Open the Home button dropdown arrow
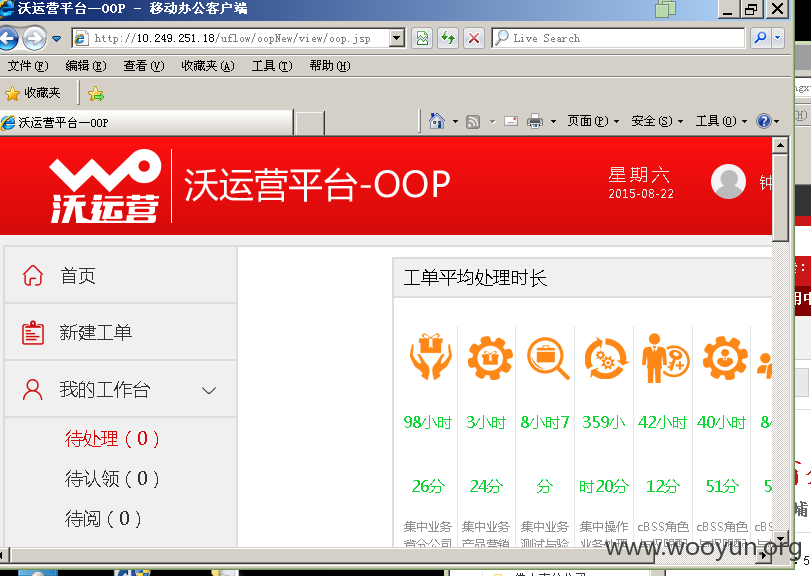811x576 pixels. pos(455,122)
